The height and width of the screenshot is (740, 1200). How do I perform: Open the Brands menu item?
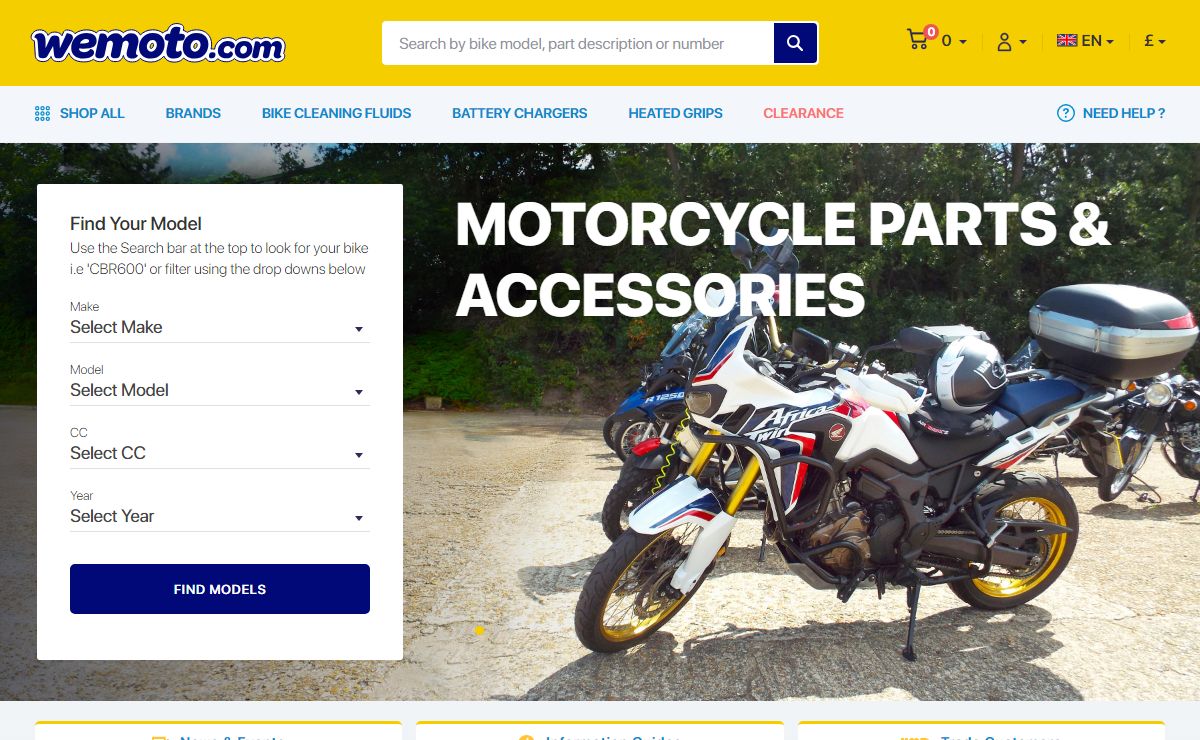[x=193, y=113]
